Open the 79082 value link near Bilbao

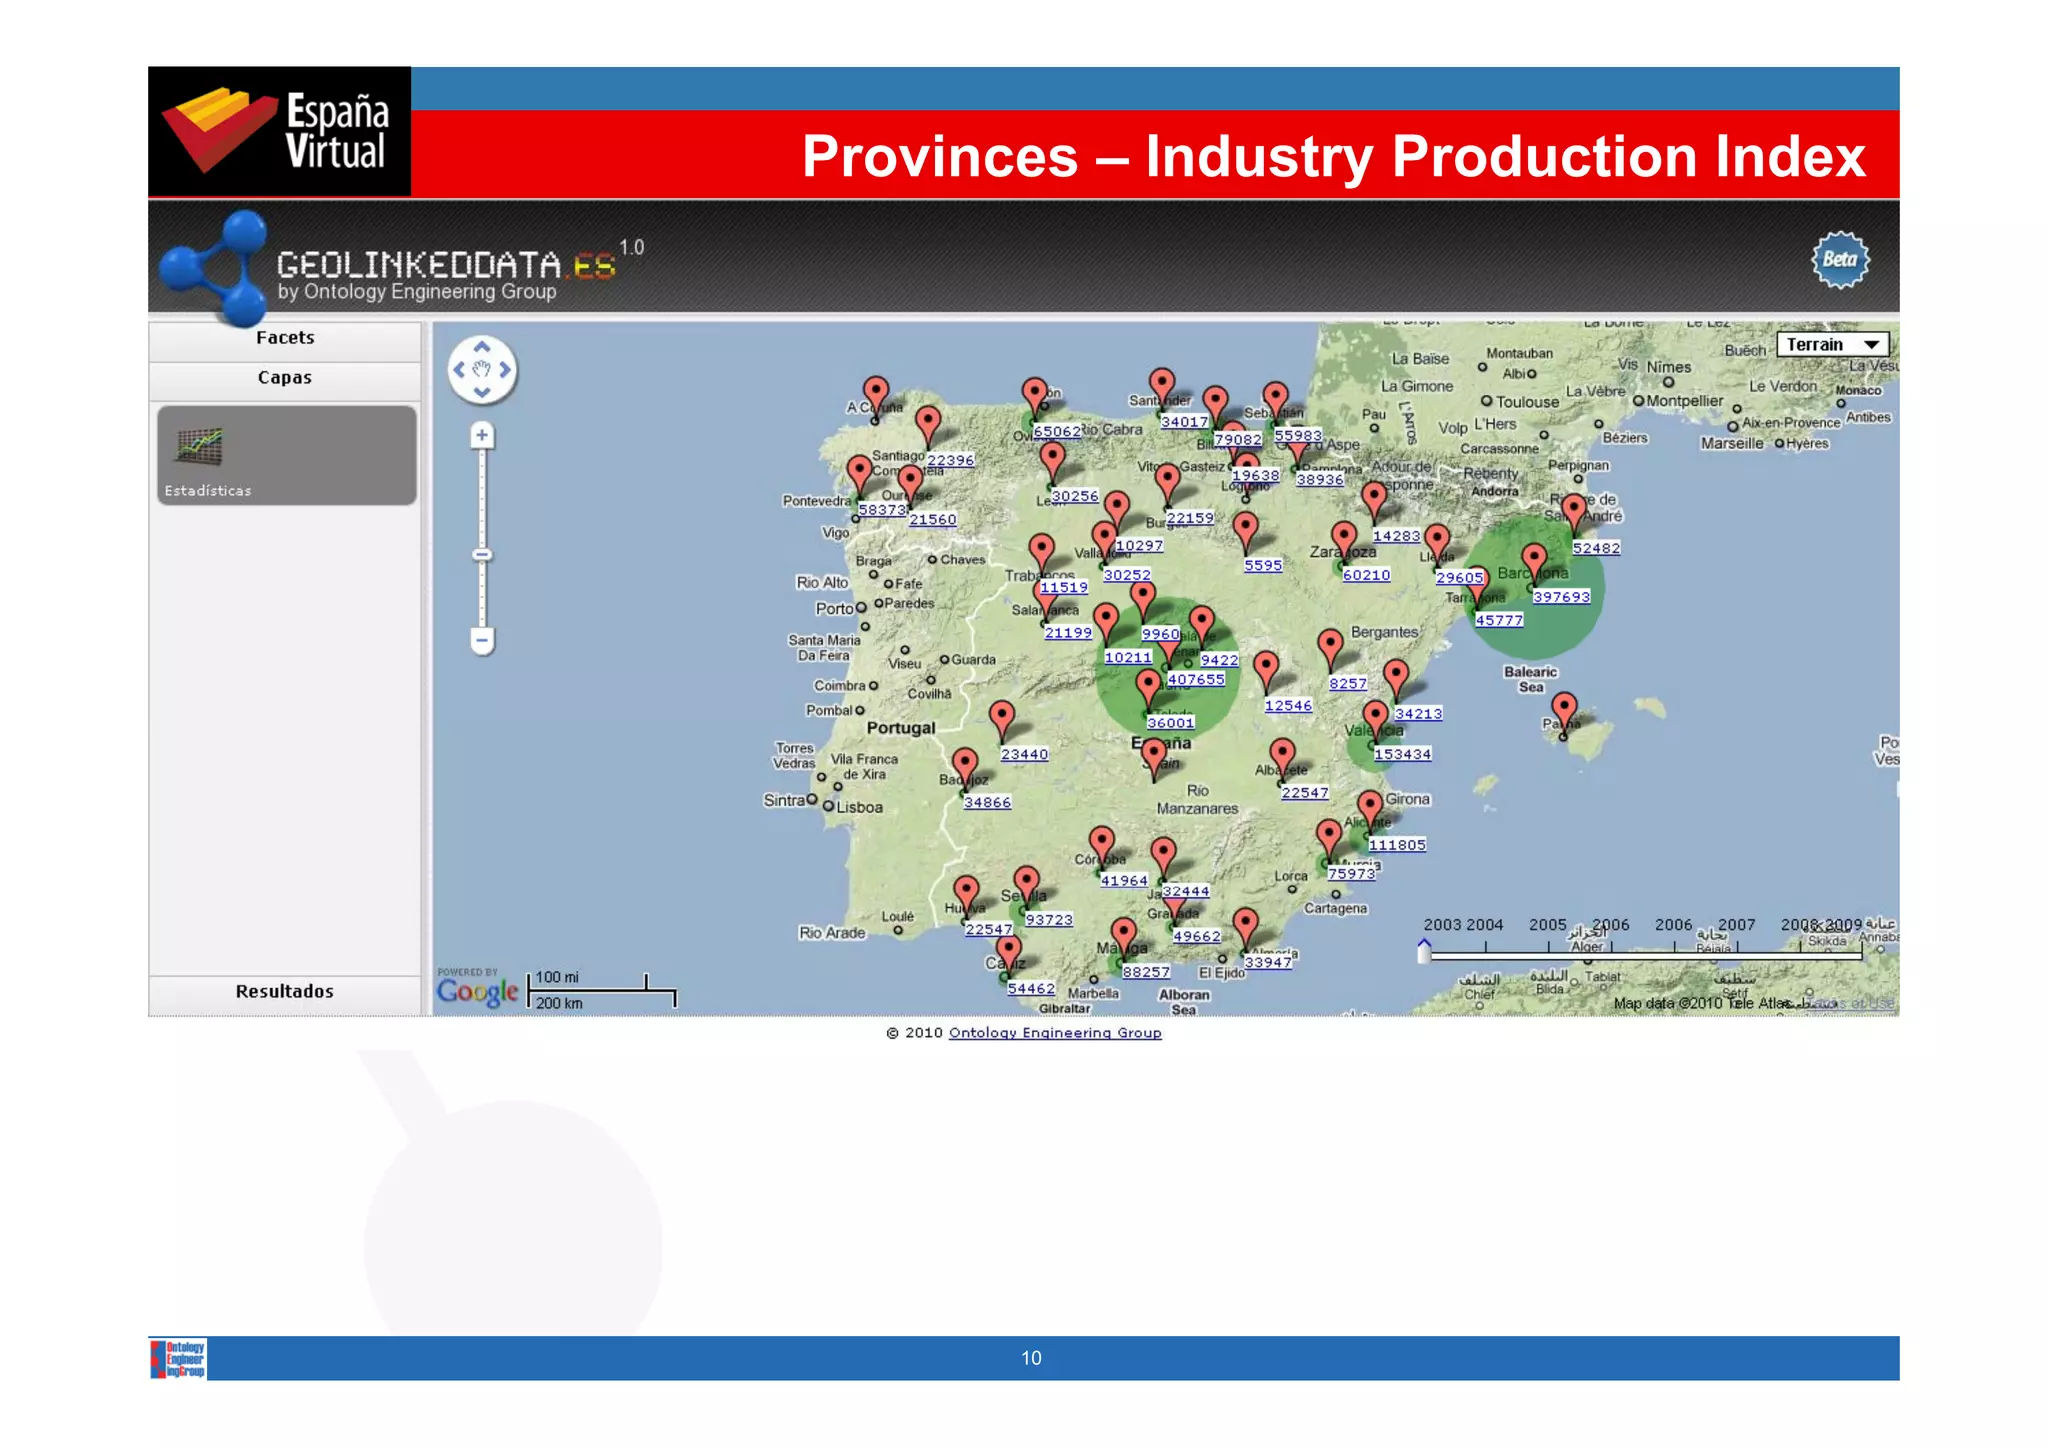coord(1238,440)
